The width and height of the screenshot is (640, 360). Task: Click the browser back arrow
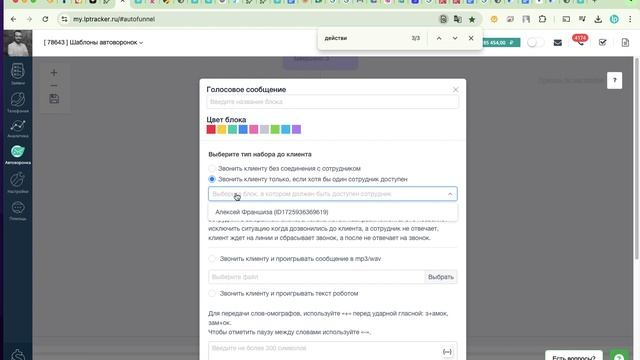[13, 19]
